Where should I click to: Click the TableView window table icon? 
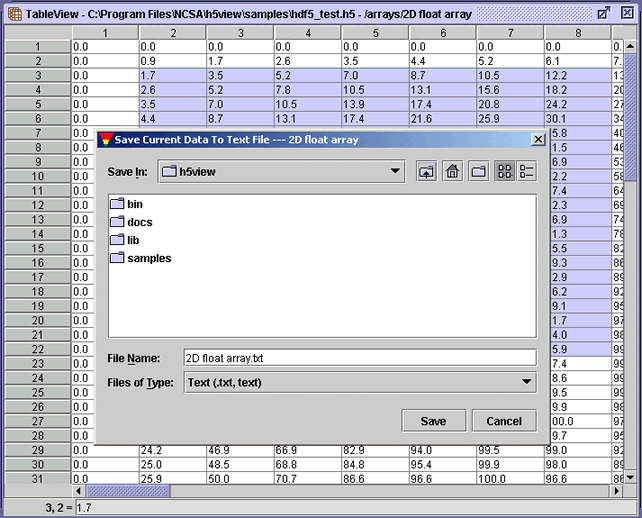click(x=15, y=14)
